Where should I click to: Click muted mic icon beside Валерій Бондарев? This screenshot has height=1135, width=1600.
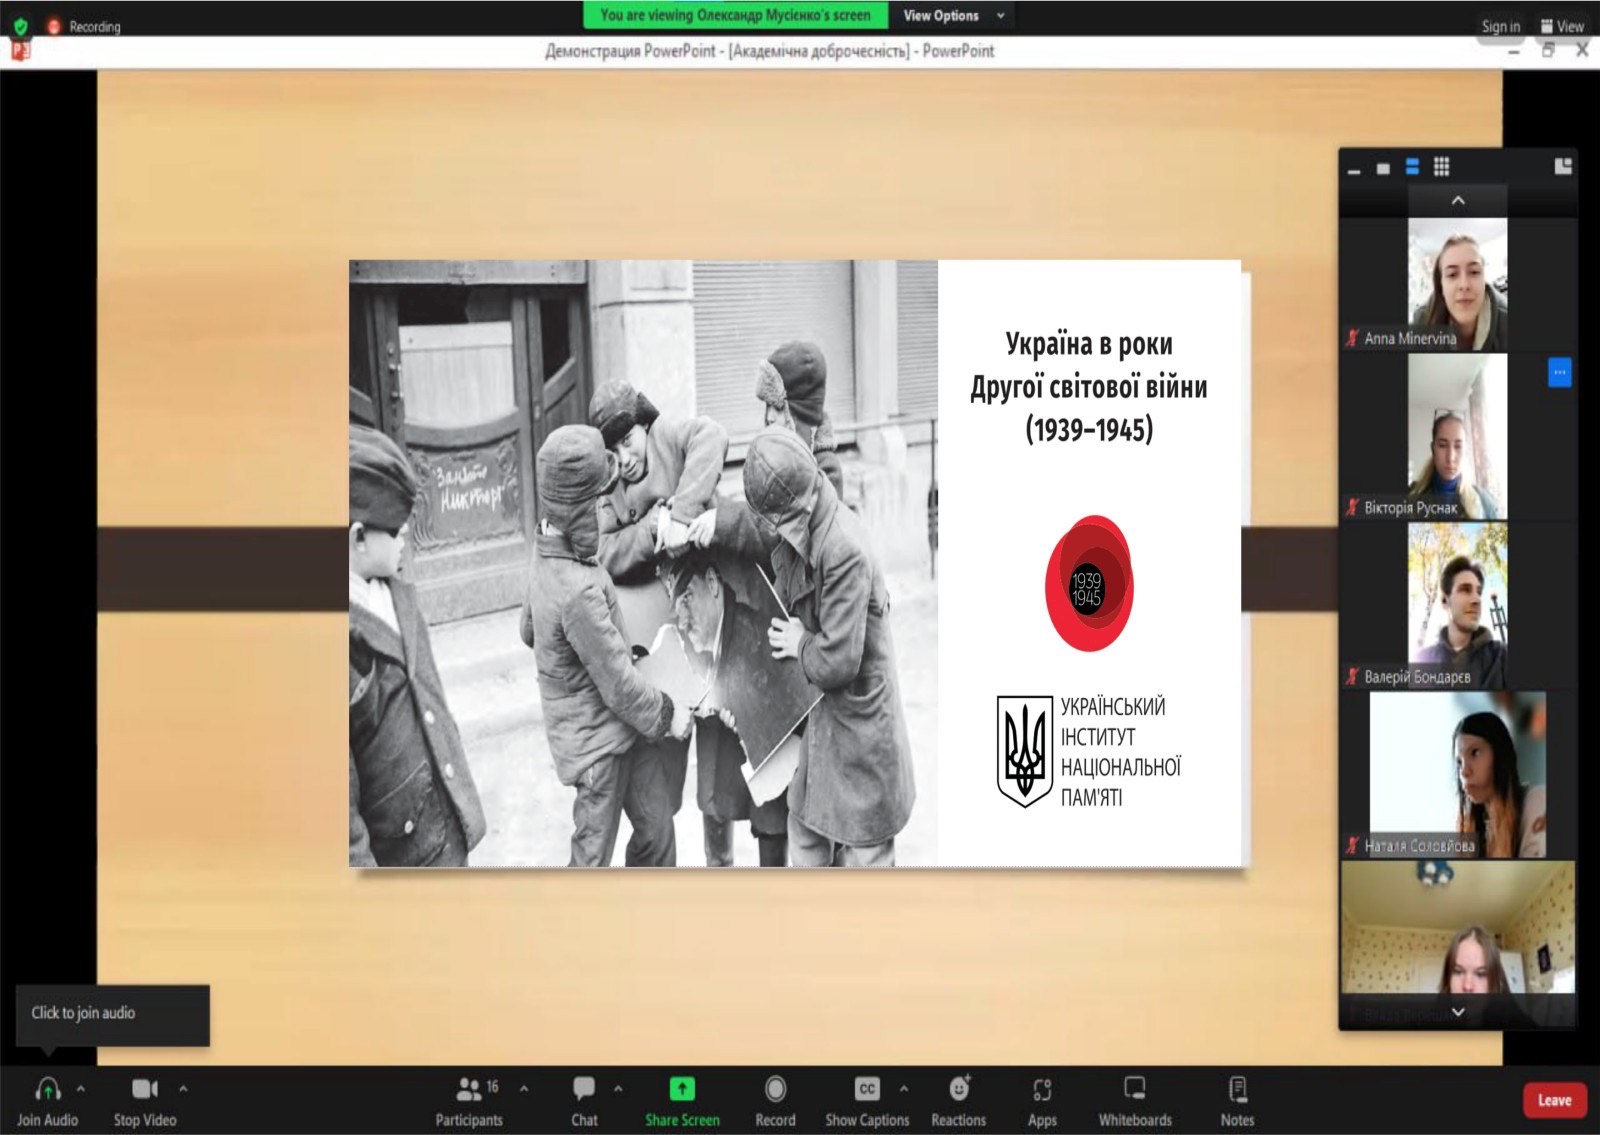click(1353, 677)
